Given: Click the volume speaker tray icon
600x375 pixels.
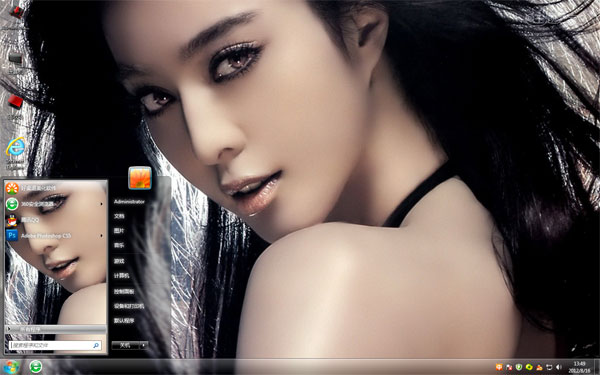Looking at the screenshot, I should [559, 367].
